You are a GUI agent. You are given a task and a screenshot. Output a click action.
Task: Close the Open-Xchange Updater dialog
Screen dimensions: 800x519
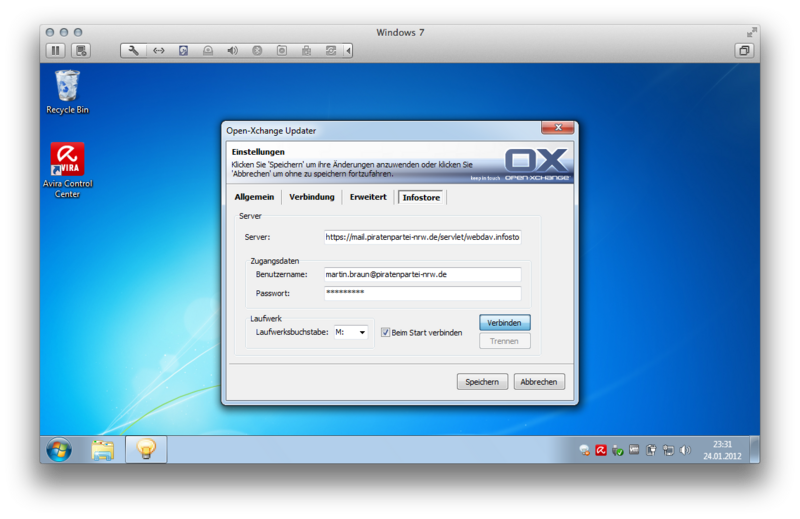coord(558,128)
